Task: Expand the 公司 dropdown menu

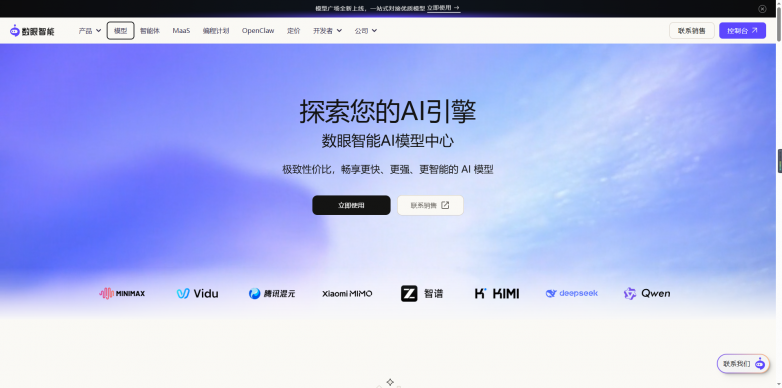Action: 366,31
